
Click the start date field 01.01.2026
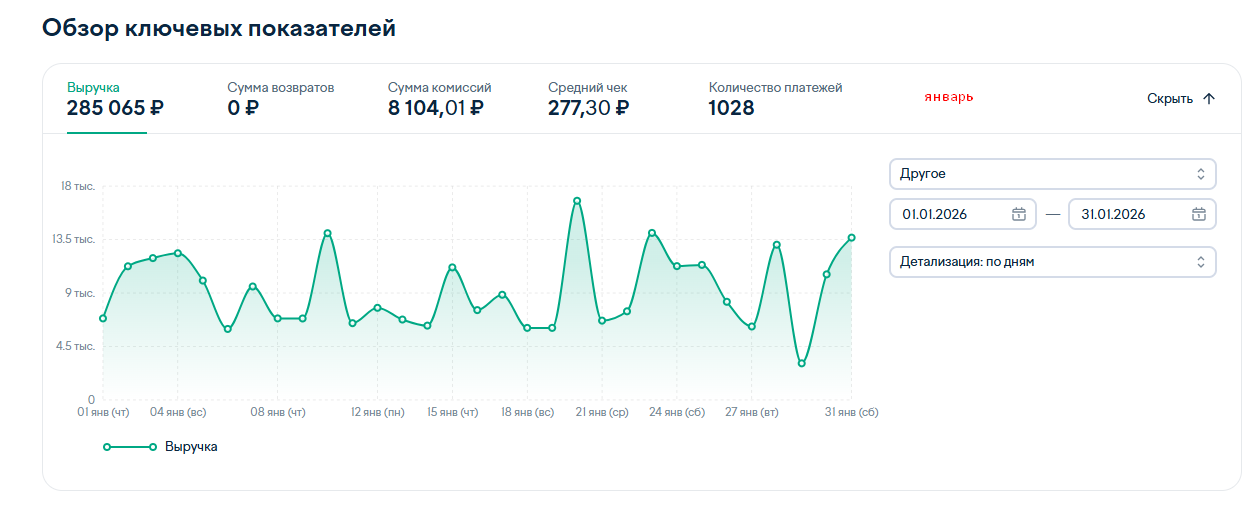click(961, 214)
